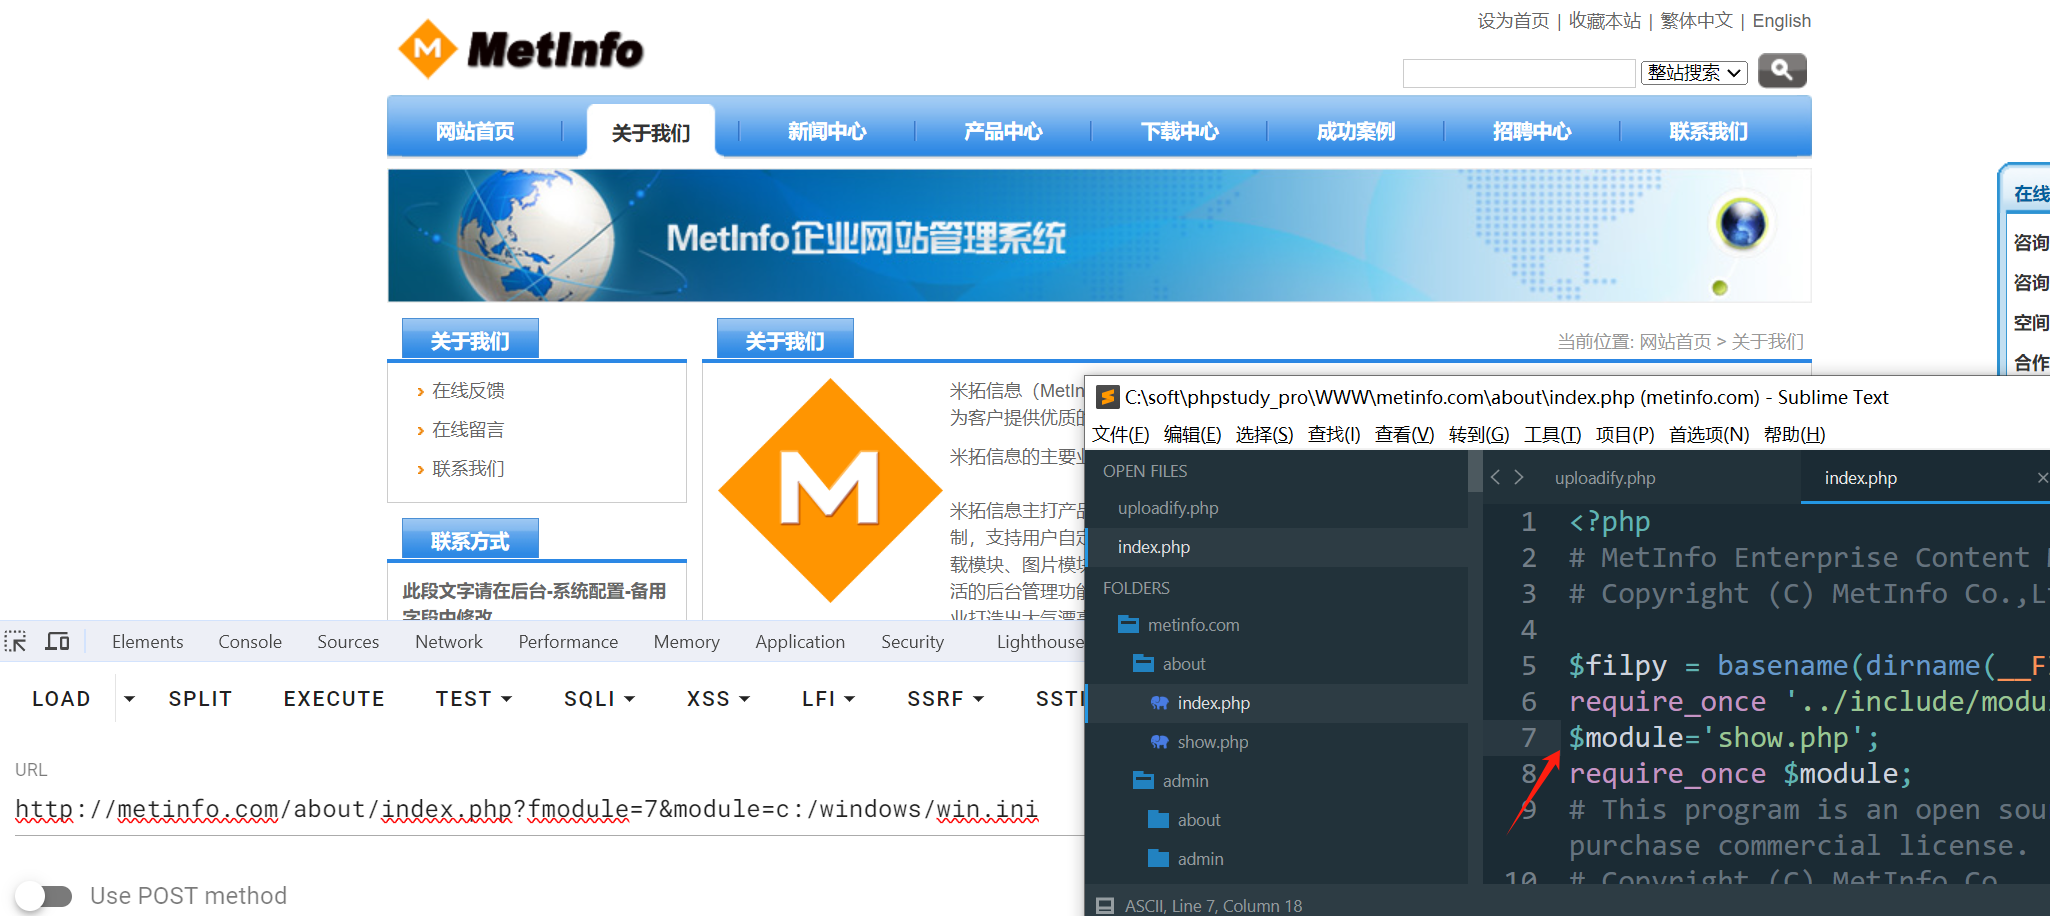Image resolution: width=2050 pixels, height=916 pixels.
Task: Click the 在线反馈 sidebar link
Action: pos(468,391)
